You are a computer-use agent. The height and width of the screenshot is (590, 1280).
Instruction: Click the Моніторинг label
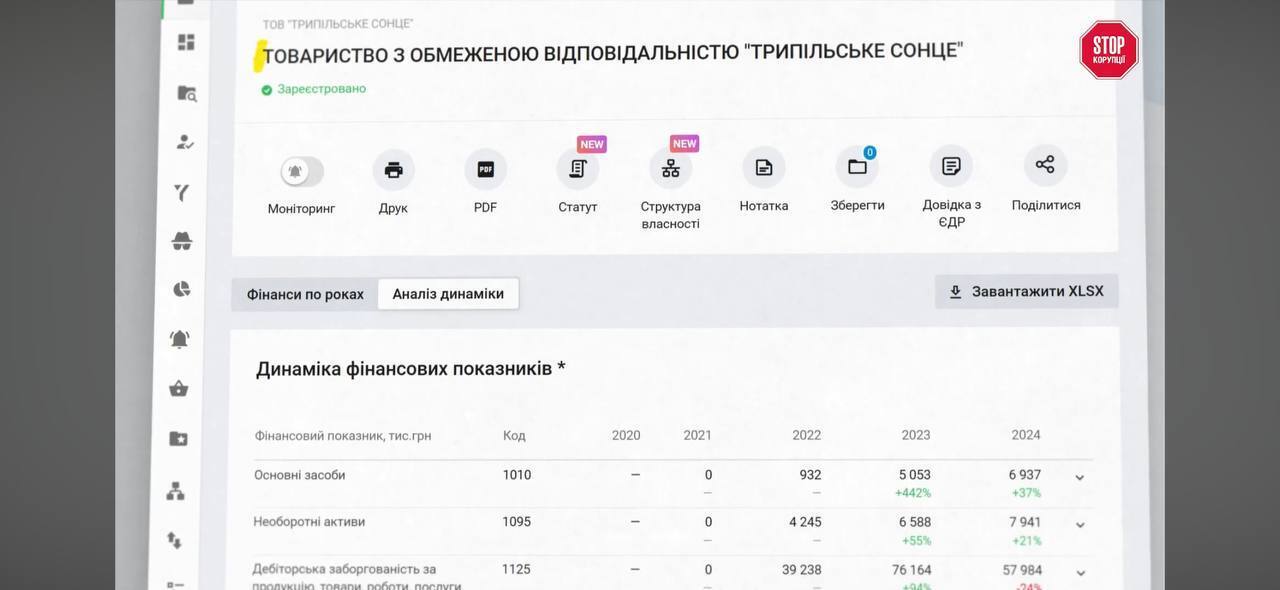click(301, 209)
